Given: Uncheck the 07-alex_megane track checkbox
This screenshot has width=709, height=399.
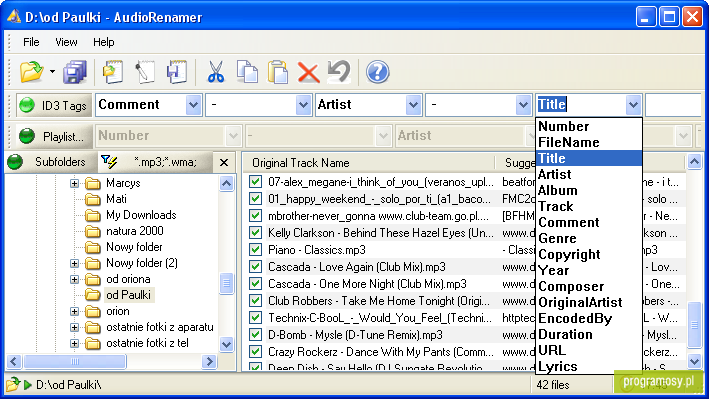Looking at the screenshot, I should tap(255, 182).
